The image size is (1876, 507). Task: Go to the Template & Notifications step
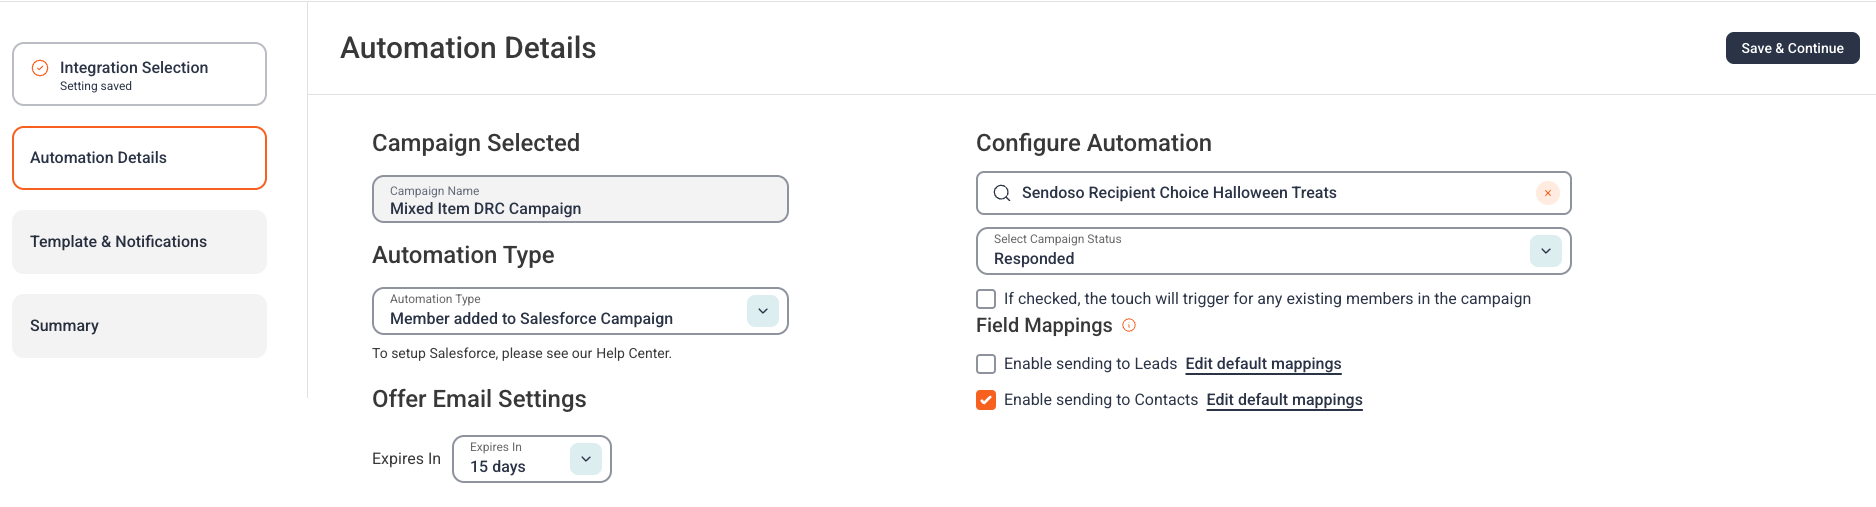tap(139, 242)
